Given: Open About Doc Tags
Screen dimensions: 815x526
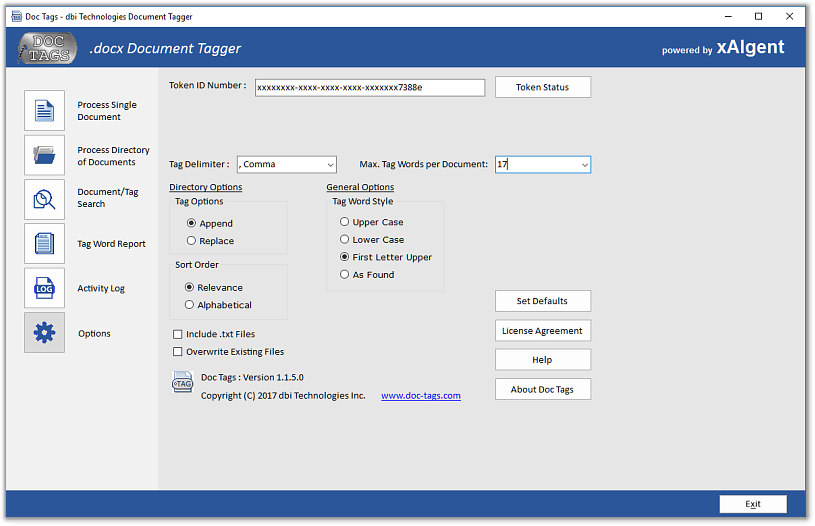Looking at the screenshot, I should [x=542, y=389].
